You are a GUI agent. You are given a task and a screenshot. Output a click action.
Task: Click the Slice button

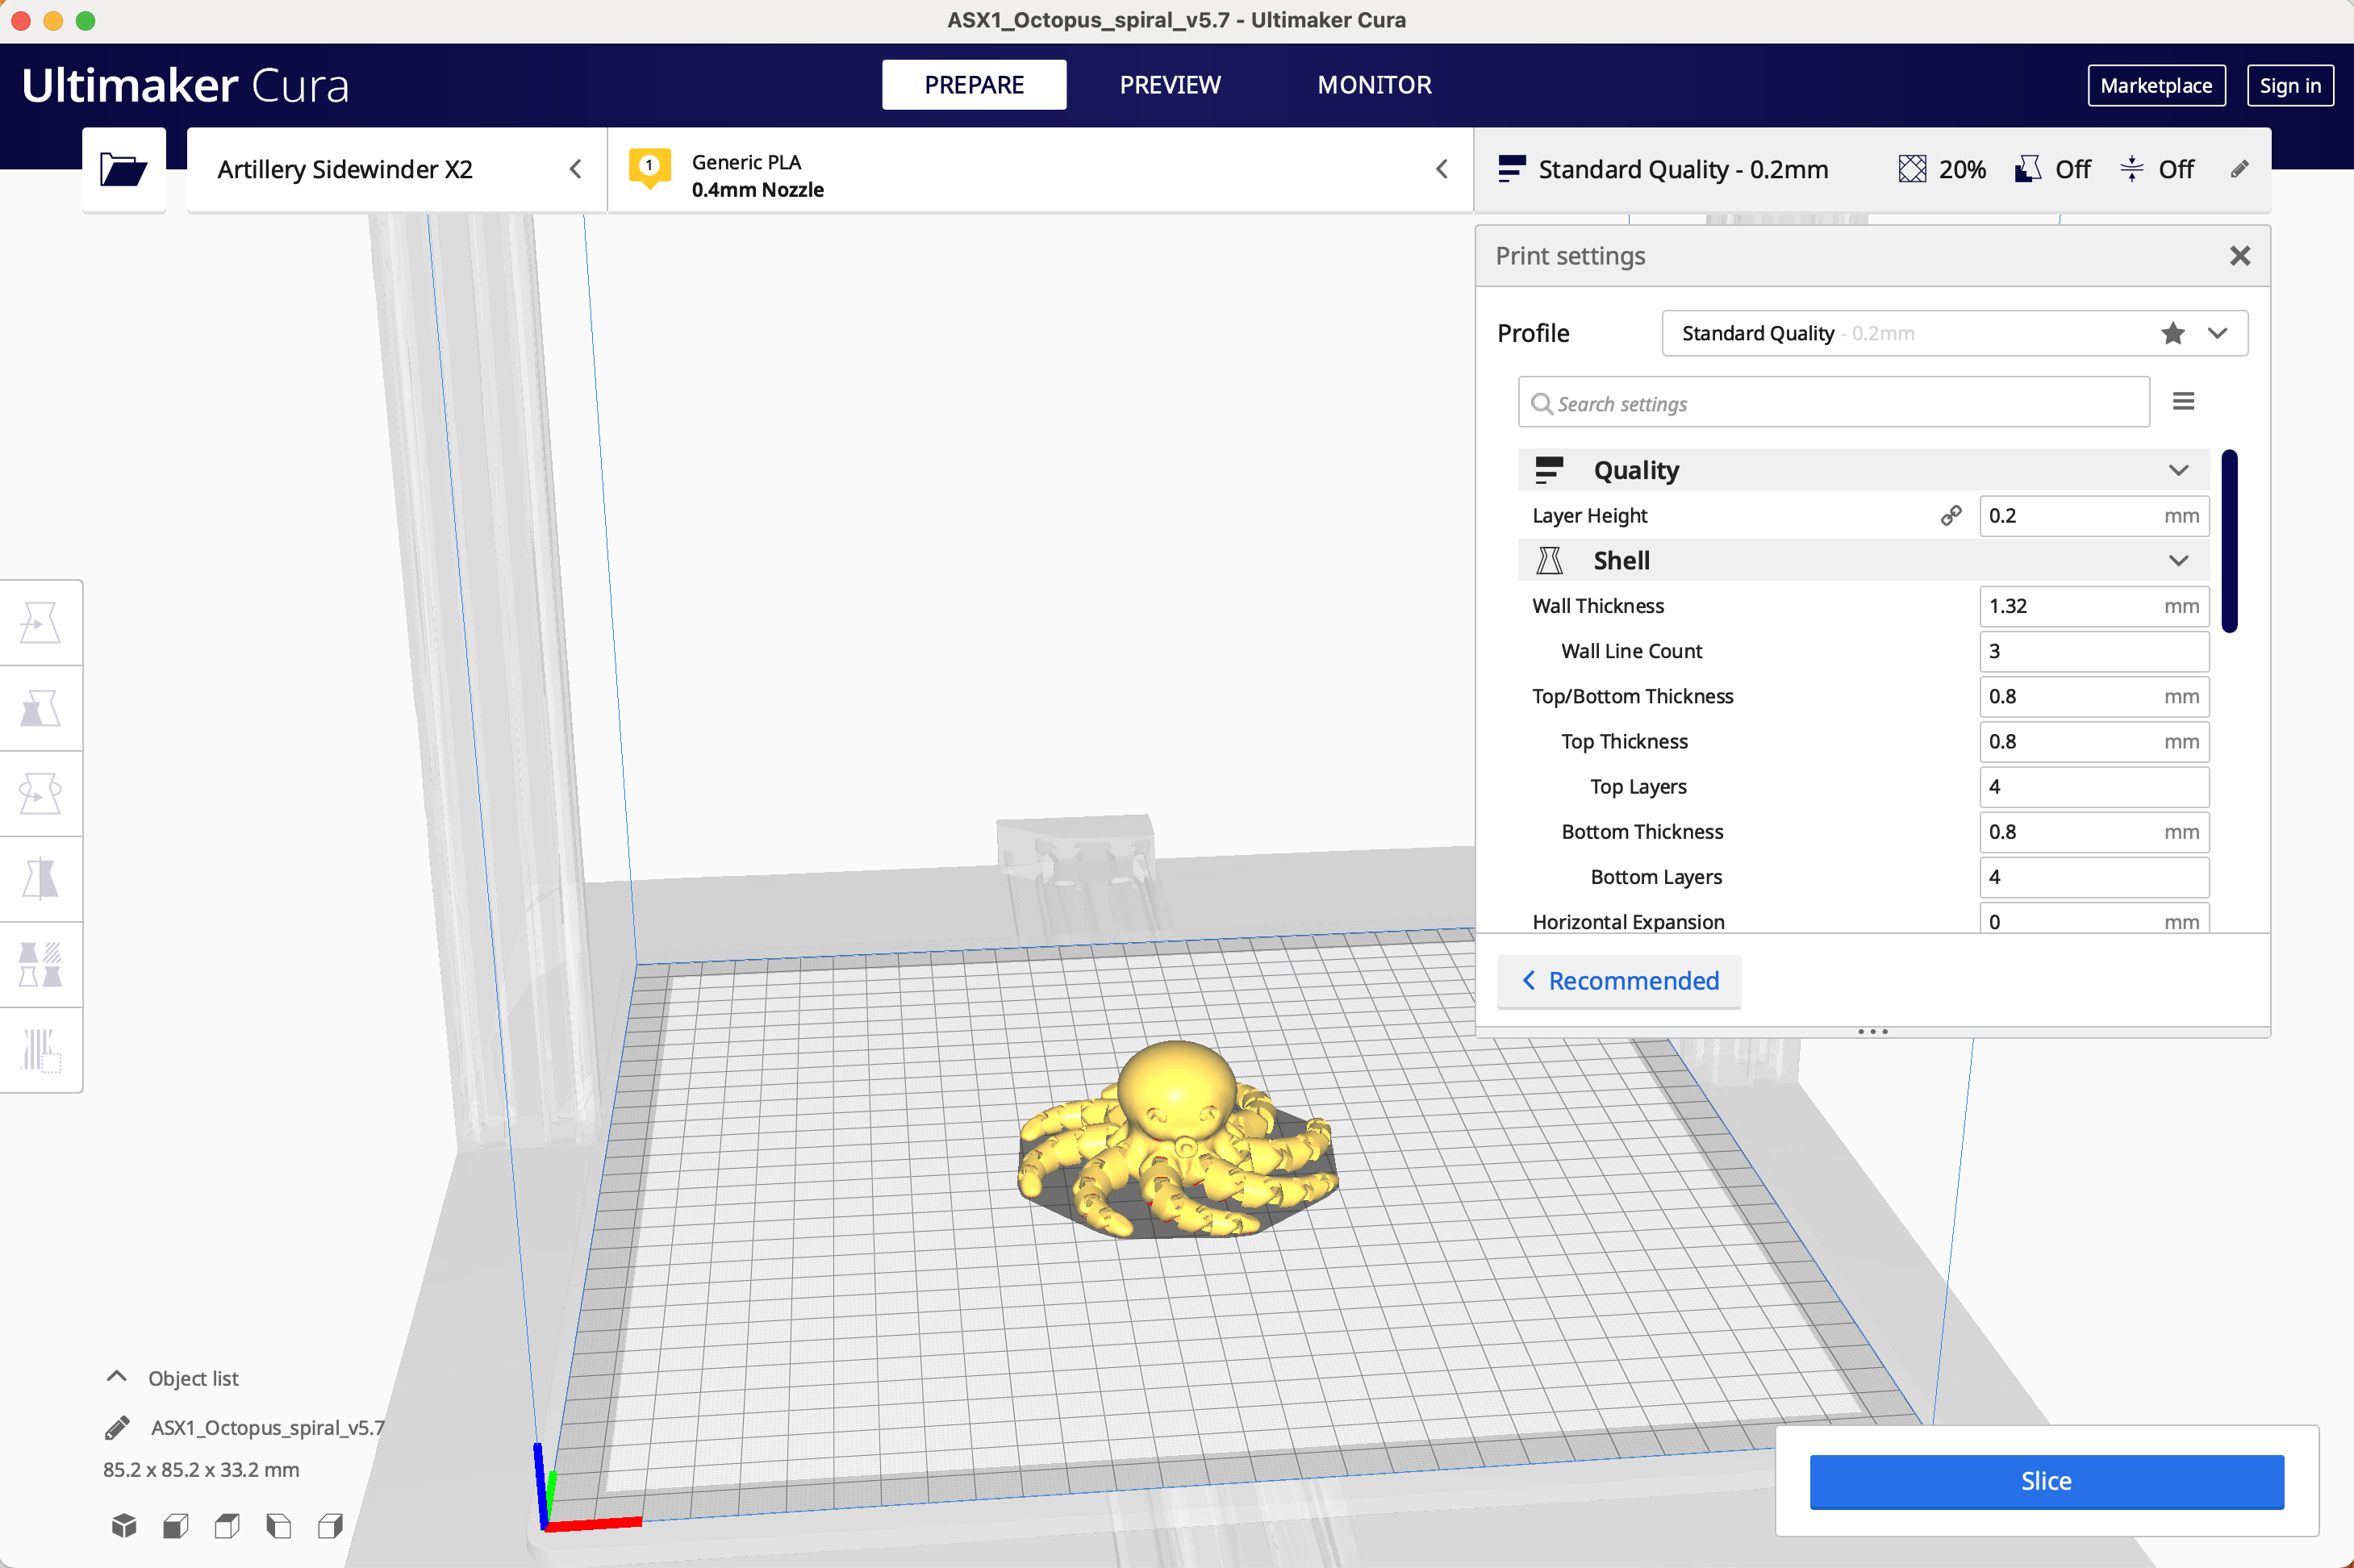click(x=2046, y=1481)
